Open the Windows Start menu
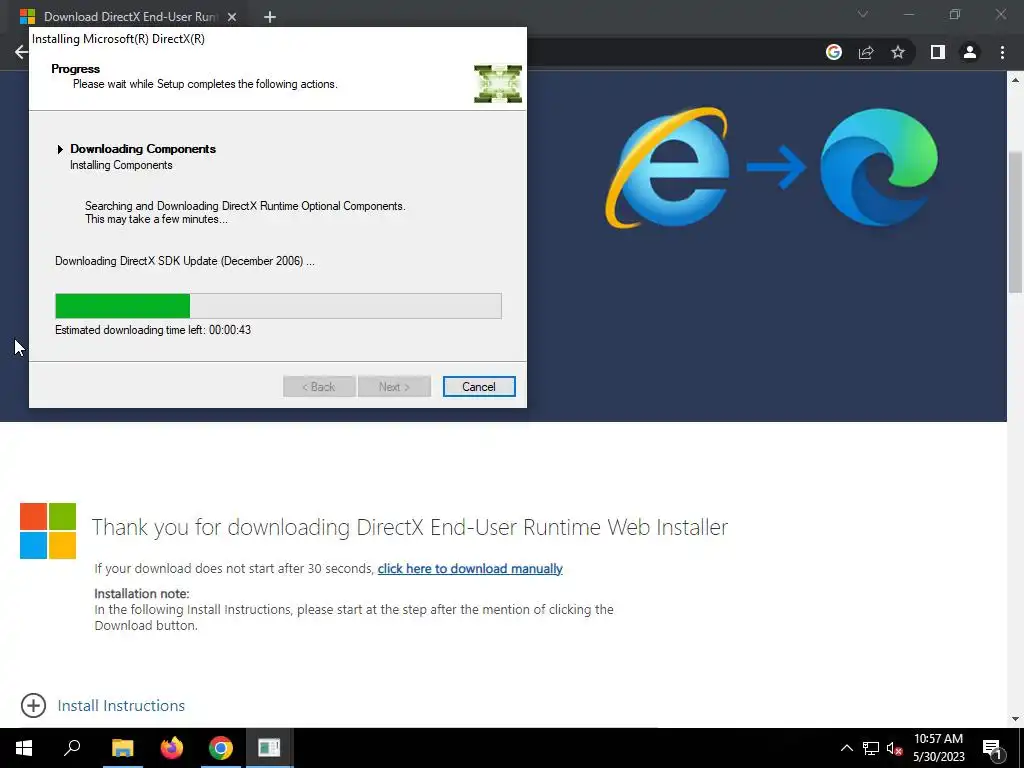This screenshot has width=1024, height=768. click(24, 748)
